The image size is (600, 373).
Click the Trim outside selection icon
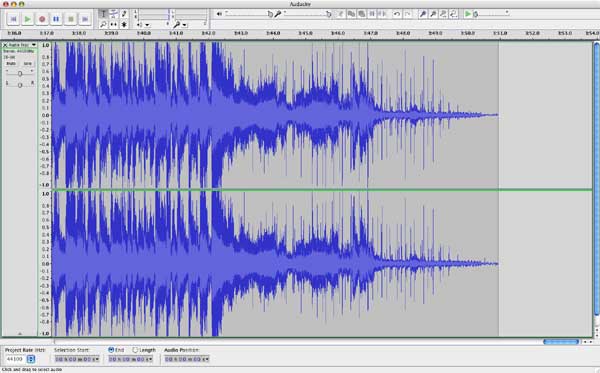point(372,14)
